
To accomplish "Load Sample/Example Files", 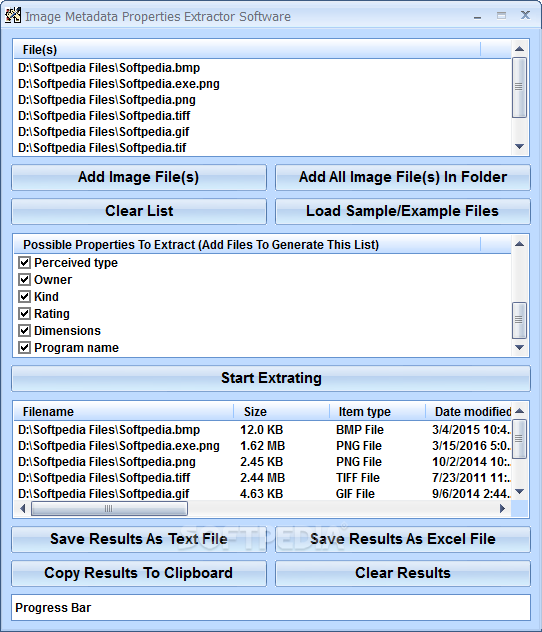I will click(x=403, y=211).
